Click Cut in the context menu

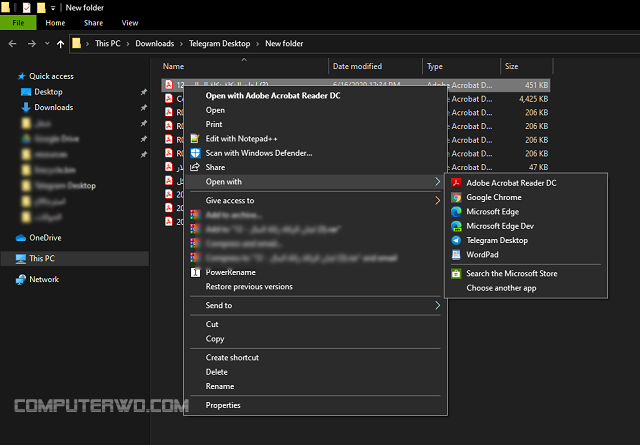tap(212, 324)
